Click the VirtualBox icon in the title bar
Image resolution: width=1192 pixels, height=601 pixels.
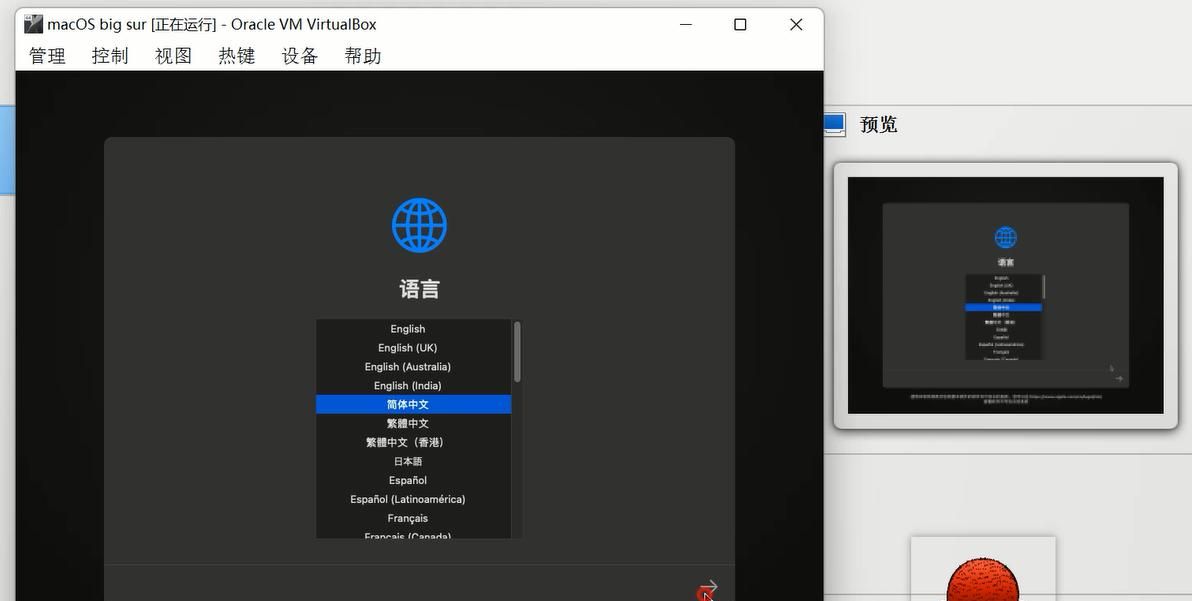tap(33, 24)
